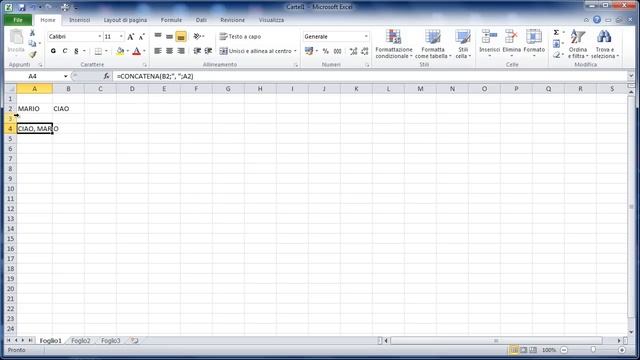Open the fill color dropdown arrow
The image size is (640, 360).
point(127,51)
